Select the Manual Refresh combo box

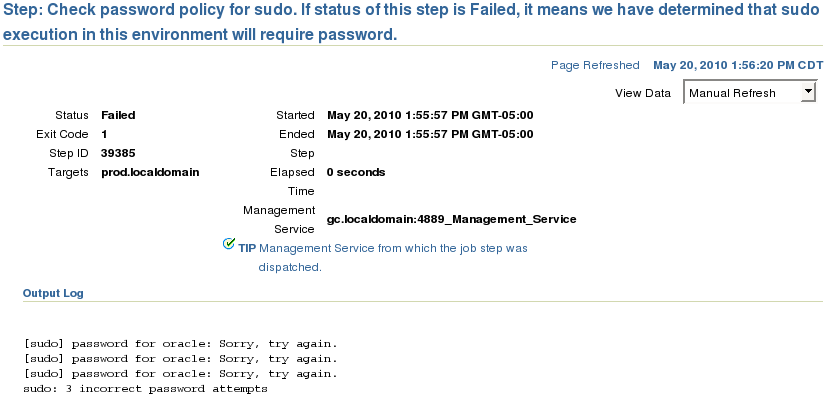[750, 93]
